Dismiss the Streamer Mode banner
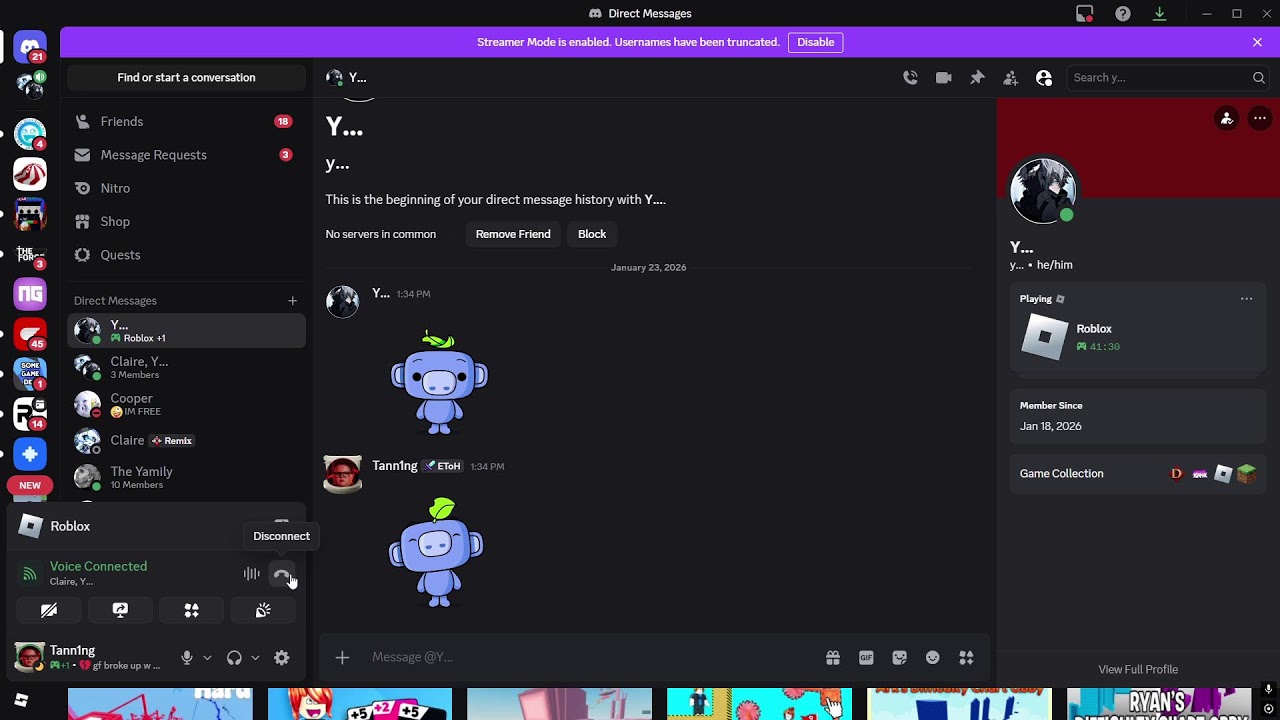 pyautogui.click(x=1258, y=42)
